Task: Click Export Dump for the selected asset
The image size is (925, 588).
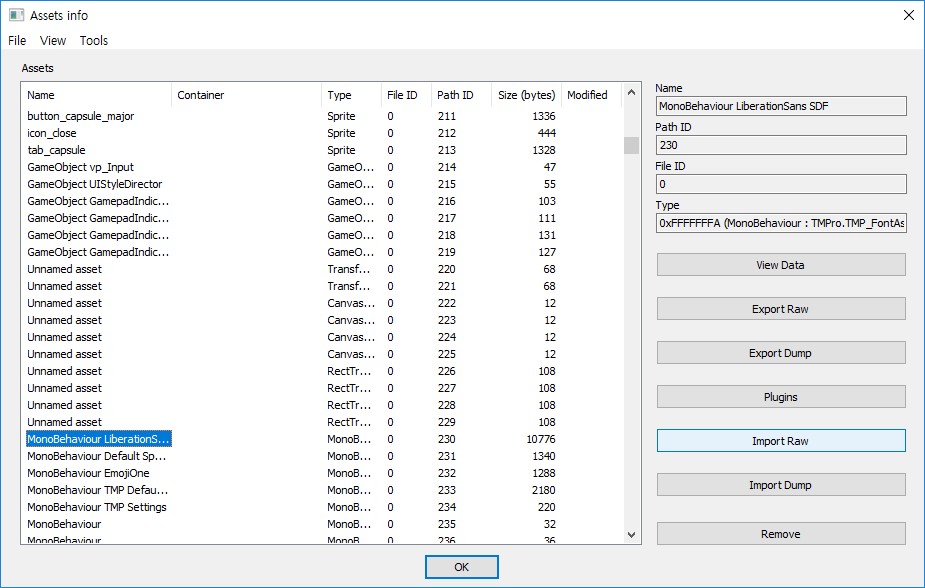Action: click(780, 352)
